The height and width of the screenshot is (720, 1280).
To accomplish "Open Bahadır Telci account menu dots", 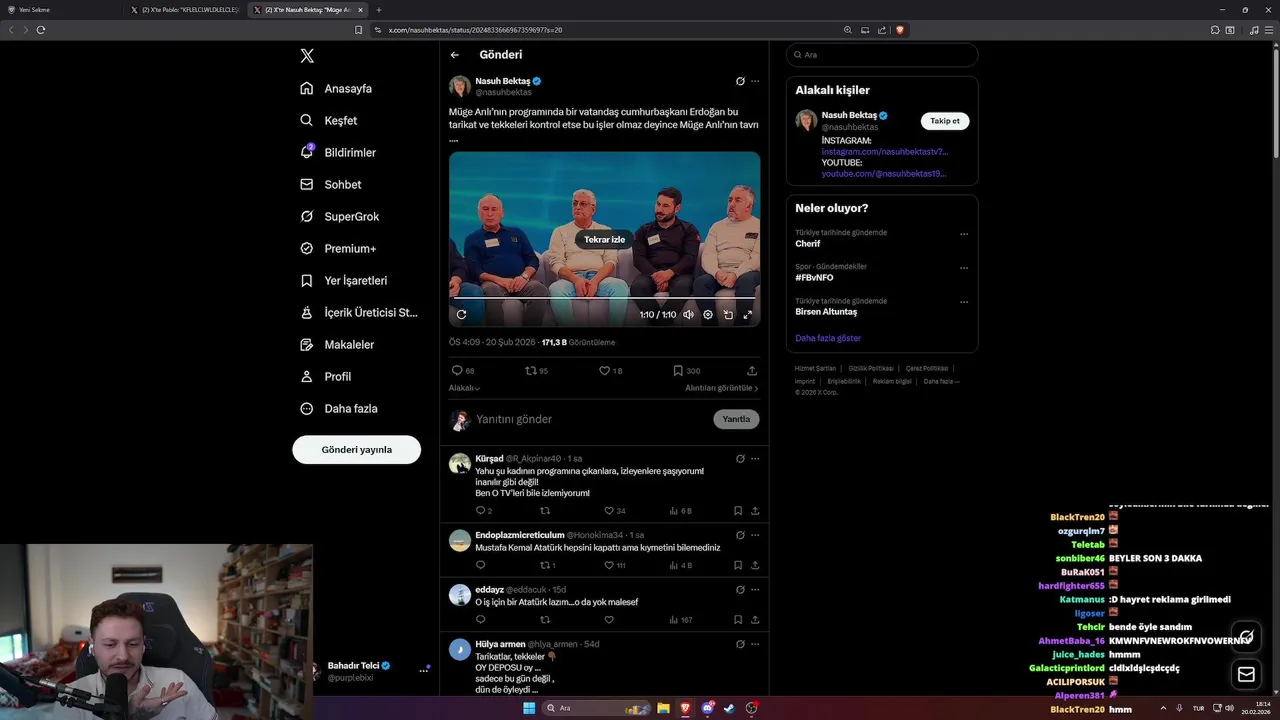I will [423, 670].
